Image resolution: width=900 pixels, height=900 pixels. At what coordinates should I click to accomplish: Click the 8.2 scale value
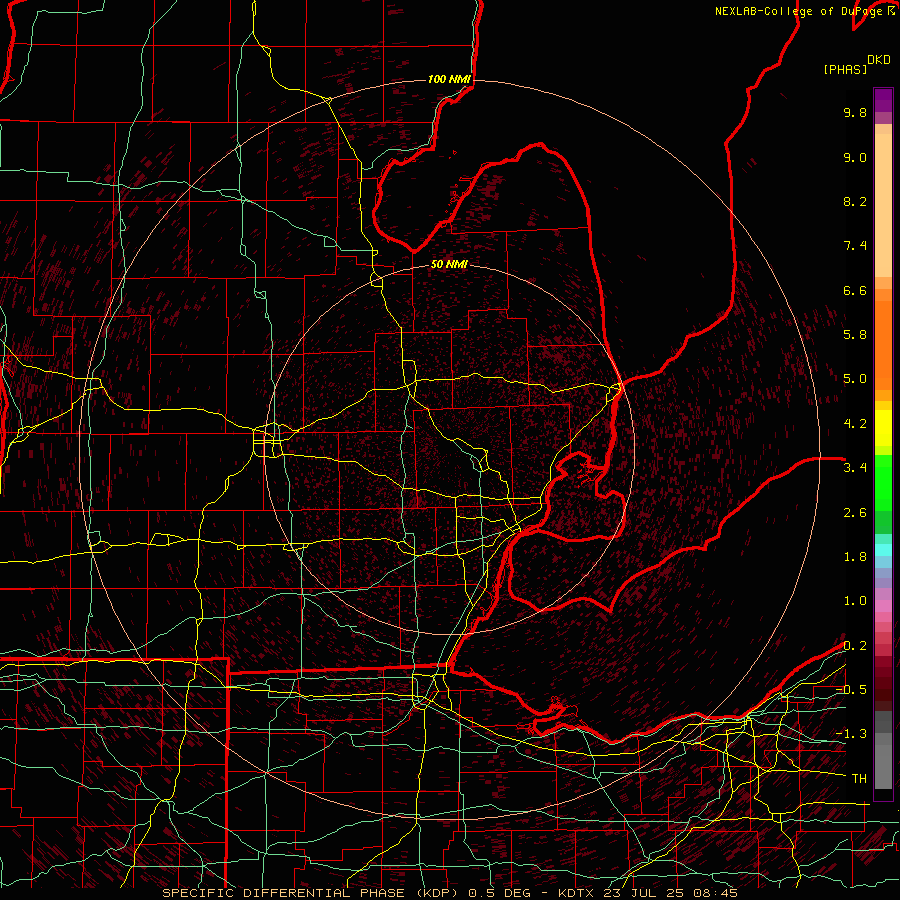click(855, 201)
